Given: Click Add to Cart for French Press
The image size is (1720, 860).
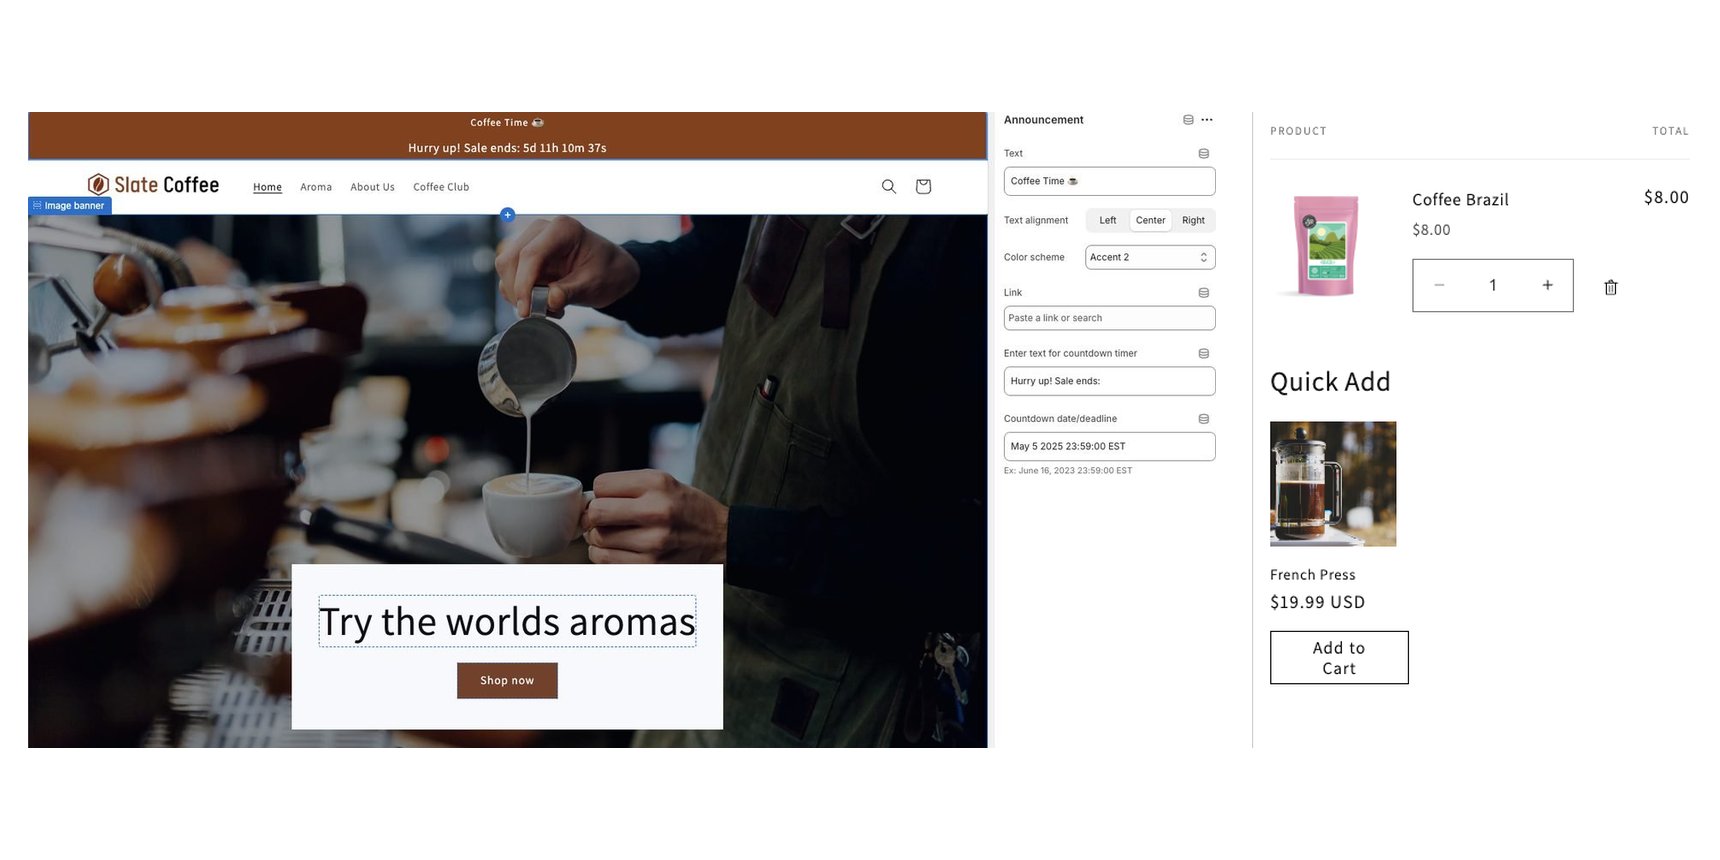Looking at the screenshot, I should [1339, 658].
